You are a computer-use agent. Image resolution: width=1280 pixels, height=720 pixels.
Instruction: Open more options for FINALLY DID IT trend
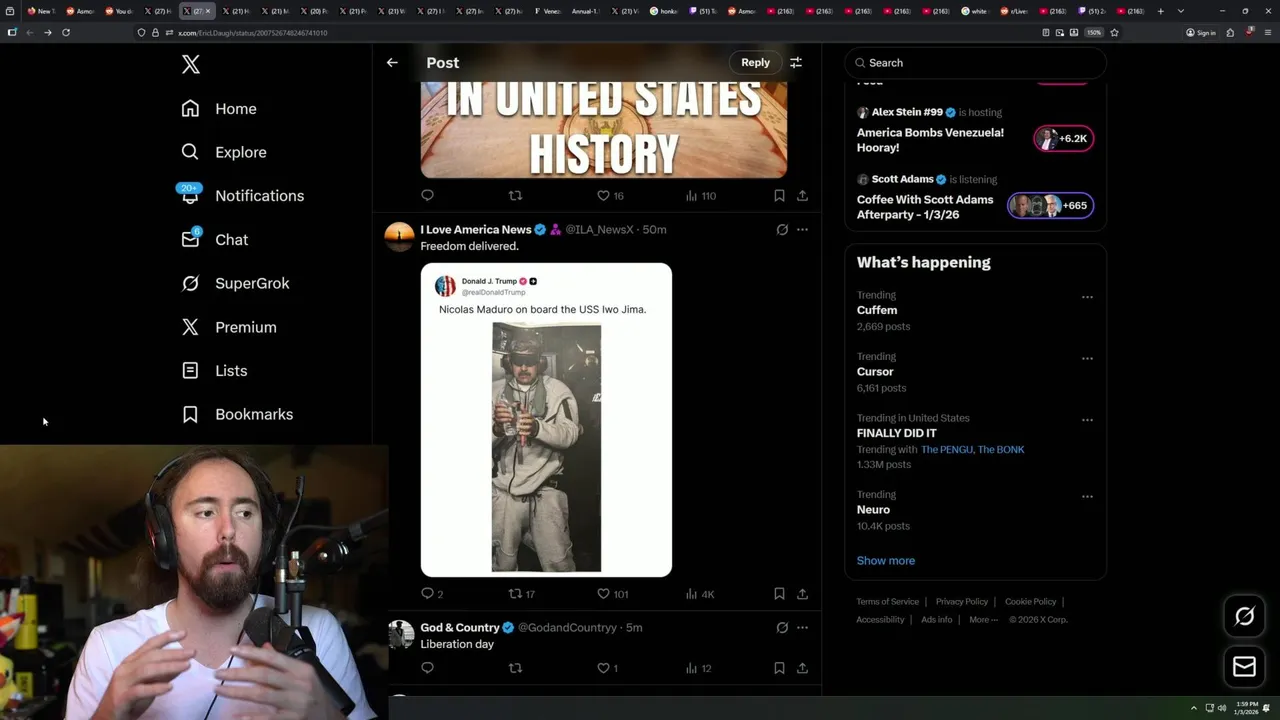[x=1087, y=421]
